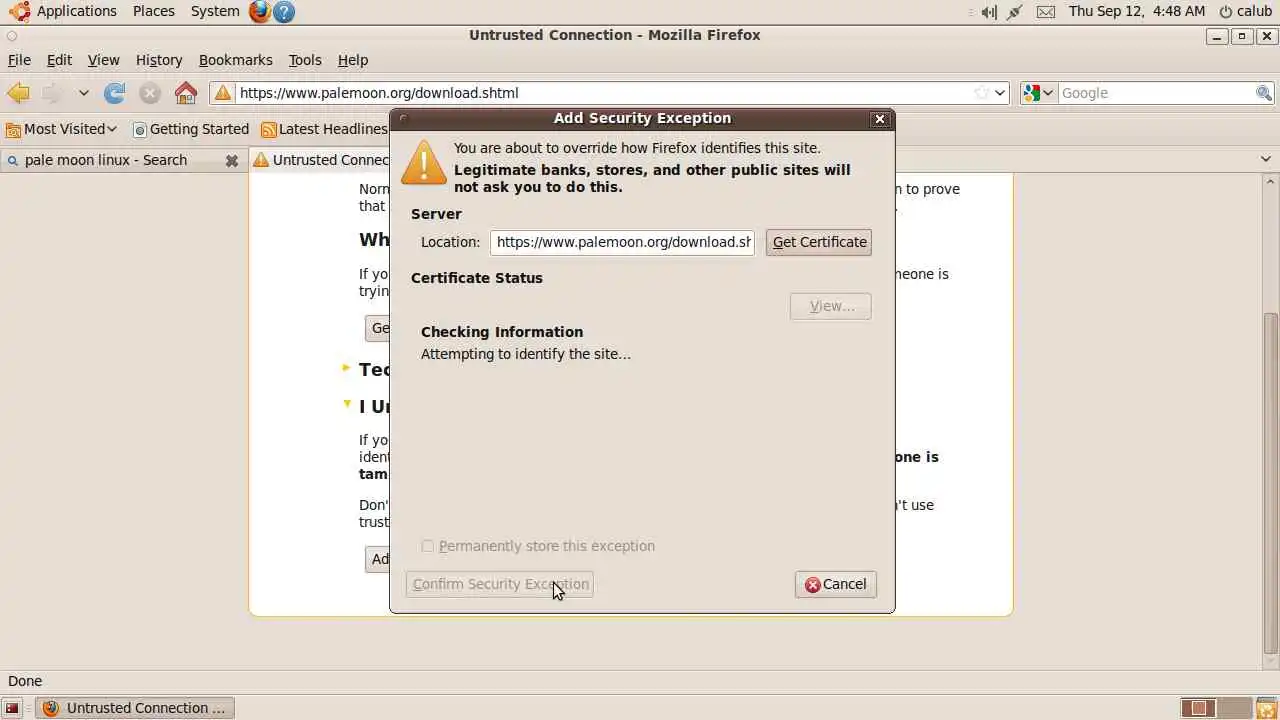The image size is (1280, 720).
Task: Open the Tools menu
Action: tap(305, 60)
